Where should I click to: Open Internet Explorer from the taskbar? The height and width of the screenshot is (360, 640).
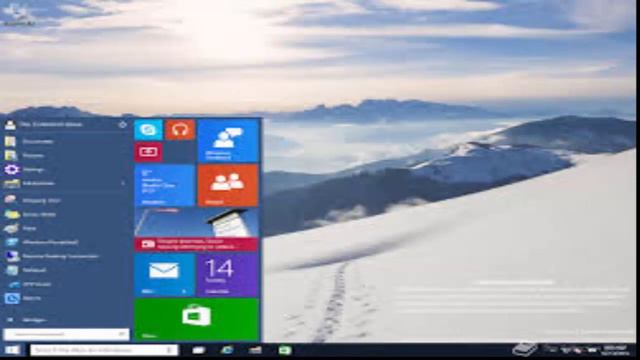[227, 350]
